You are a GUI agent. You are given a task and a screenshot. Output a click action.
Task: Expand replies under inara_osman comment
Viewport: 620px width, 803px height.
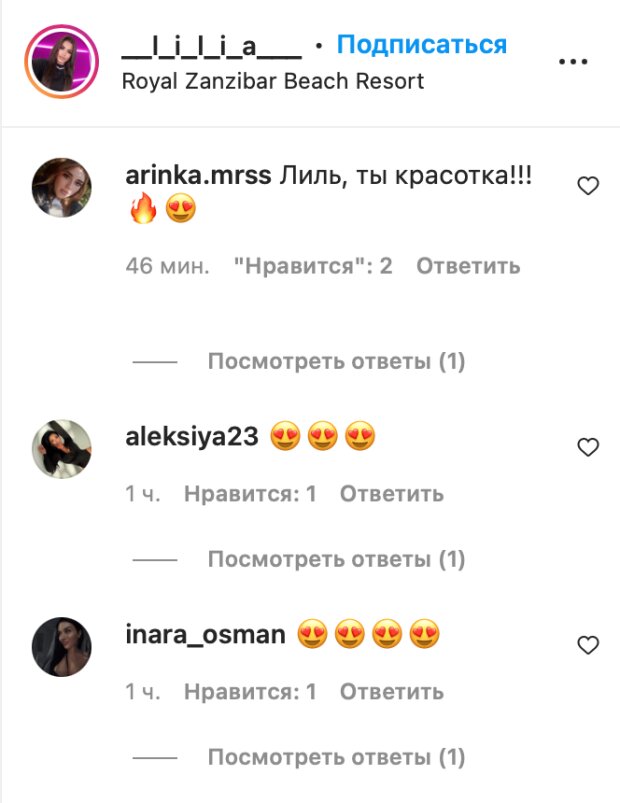336,757
